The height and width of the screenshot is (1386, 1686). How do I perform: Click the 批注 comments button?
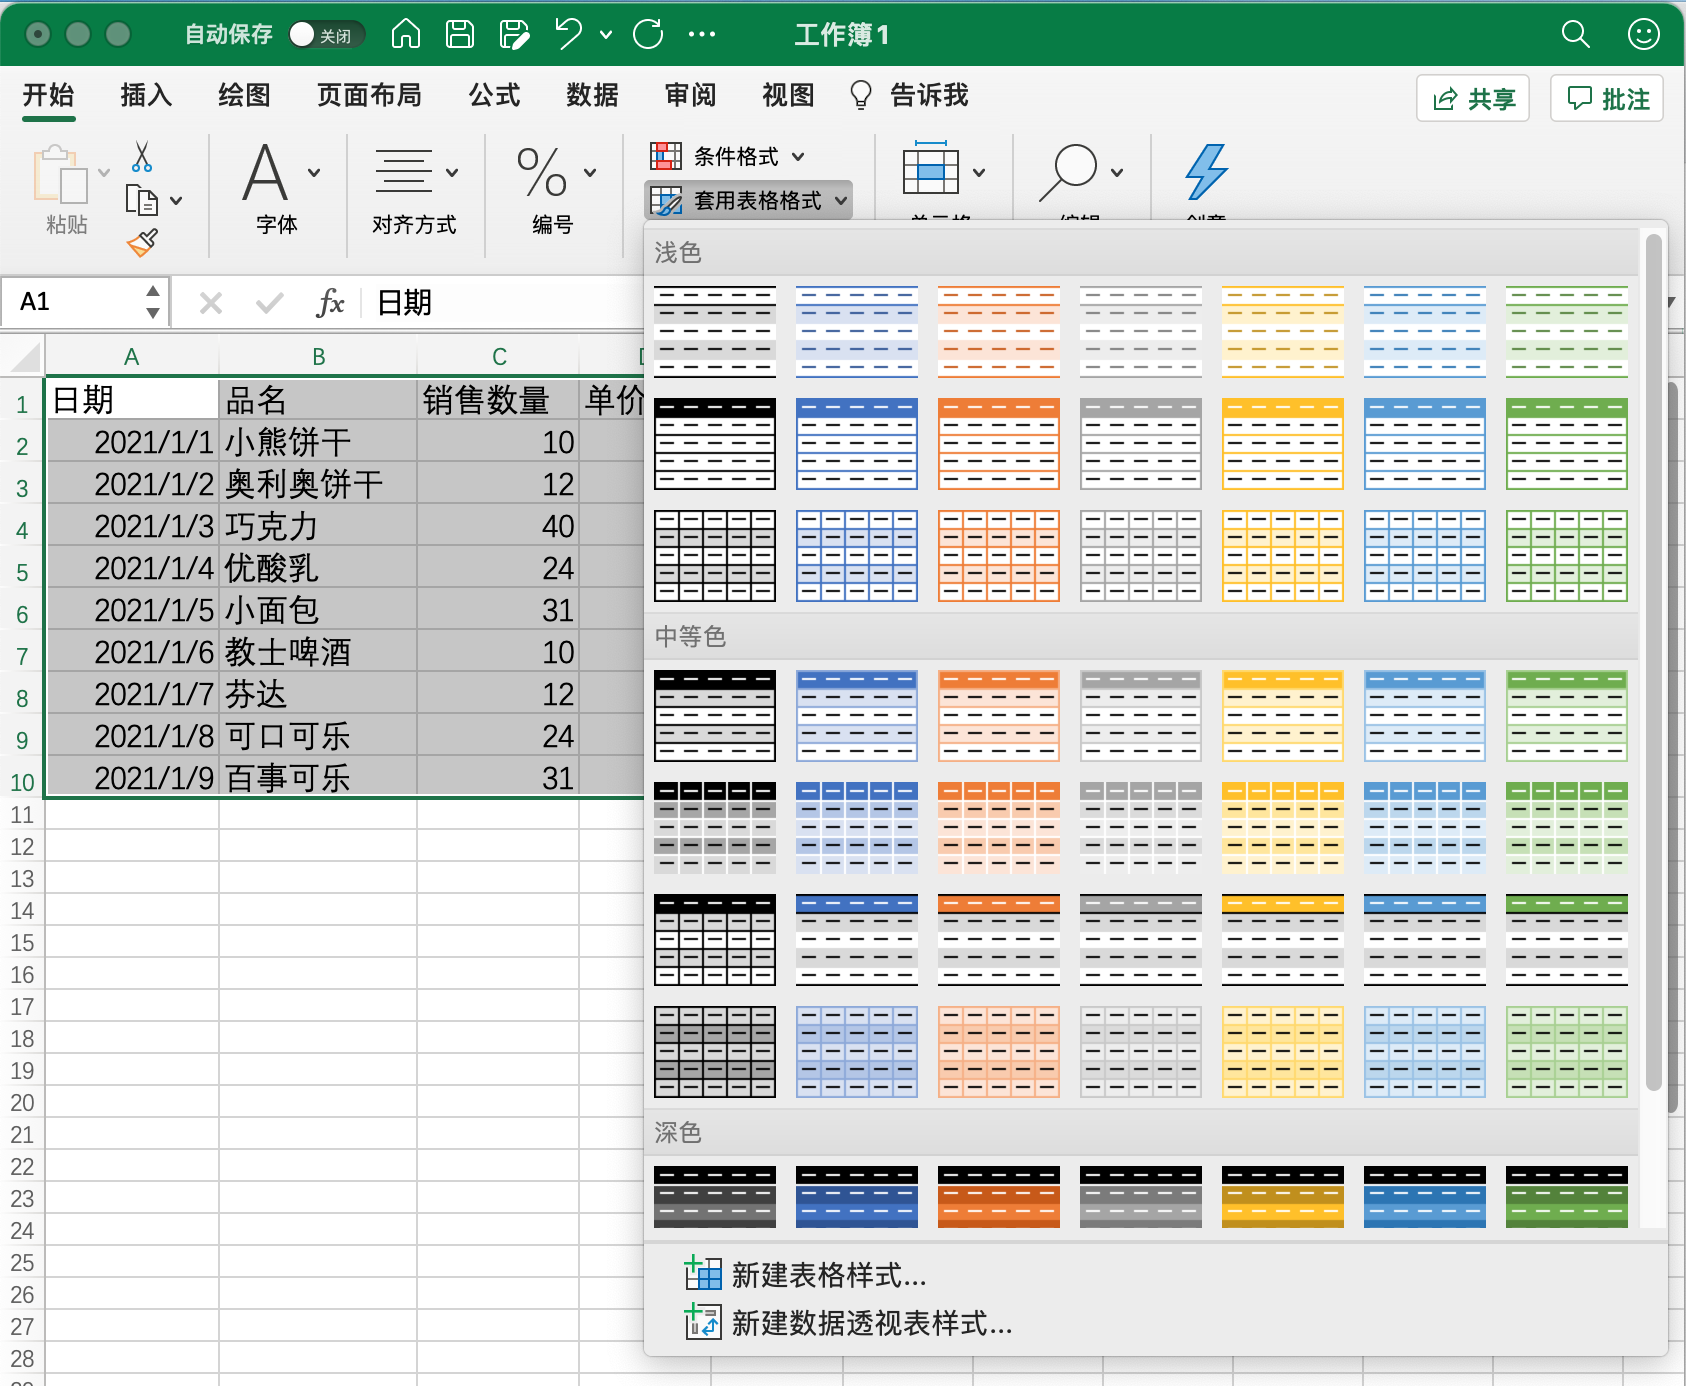coord(1607,98)
